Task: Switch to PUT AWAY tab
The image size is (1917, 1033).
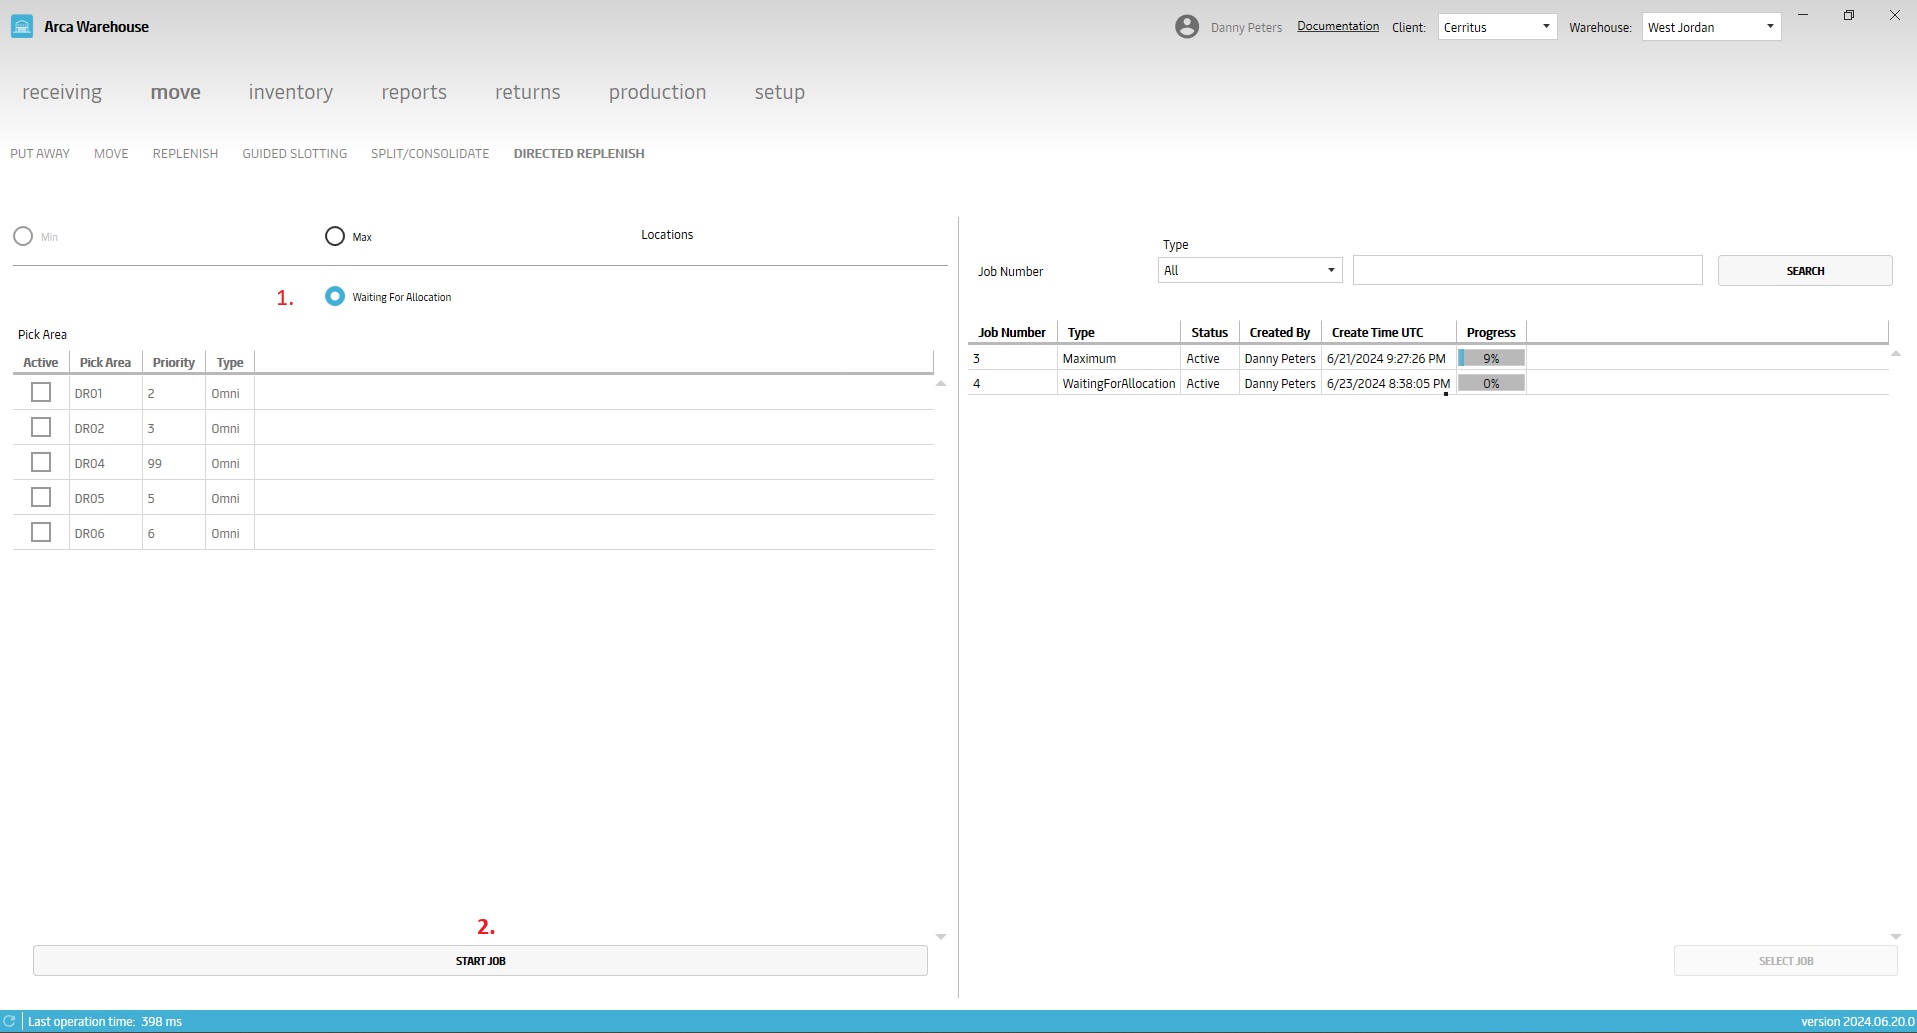Action: 40,154
